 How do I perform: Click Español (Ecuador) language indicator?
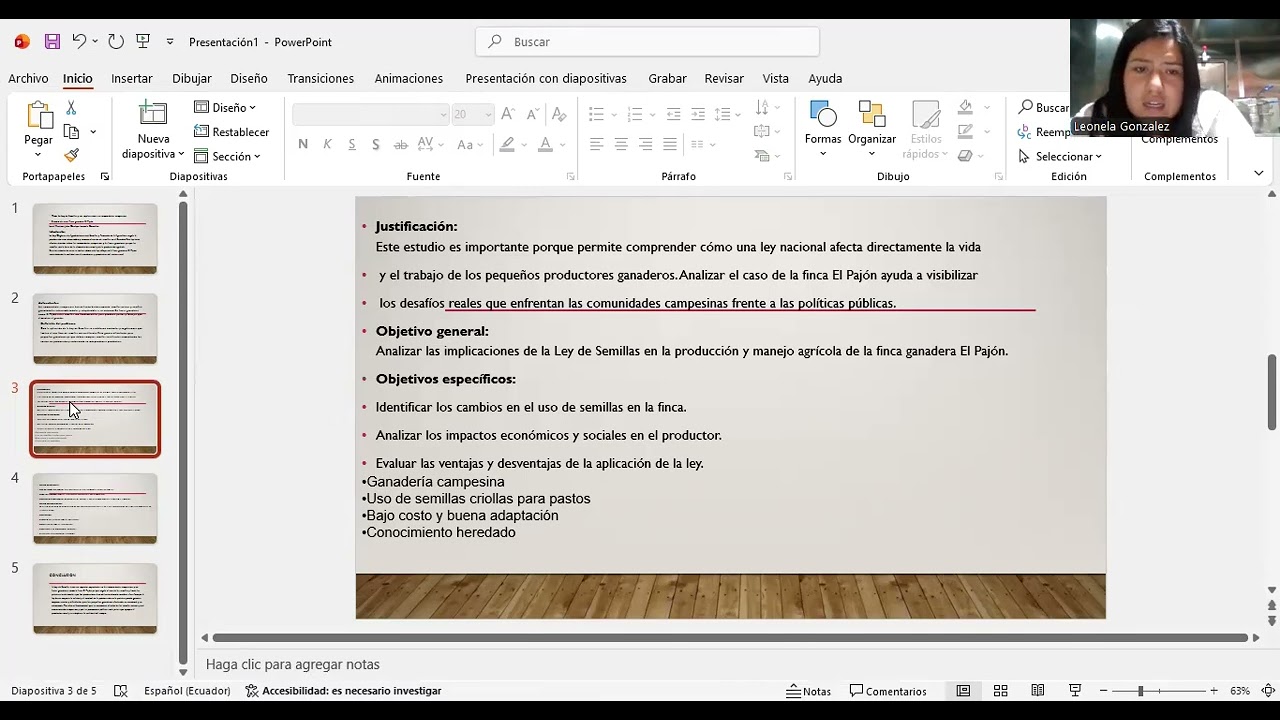(187, 691)
